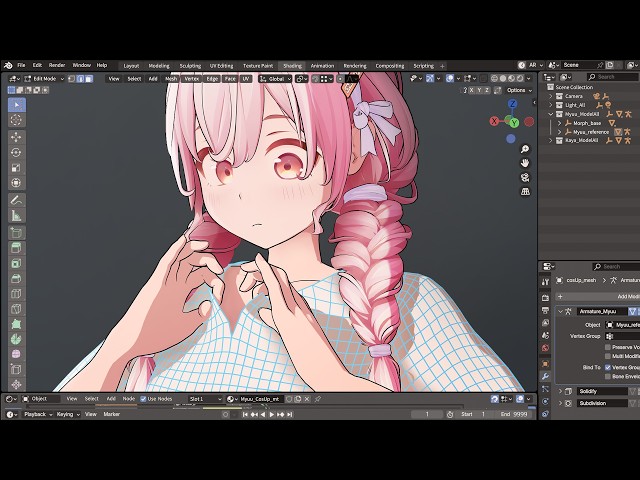
Task: Expand the Camera collection
Action: (551, 96)
